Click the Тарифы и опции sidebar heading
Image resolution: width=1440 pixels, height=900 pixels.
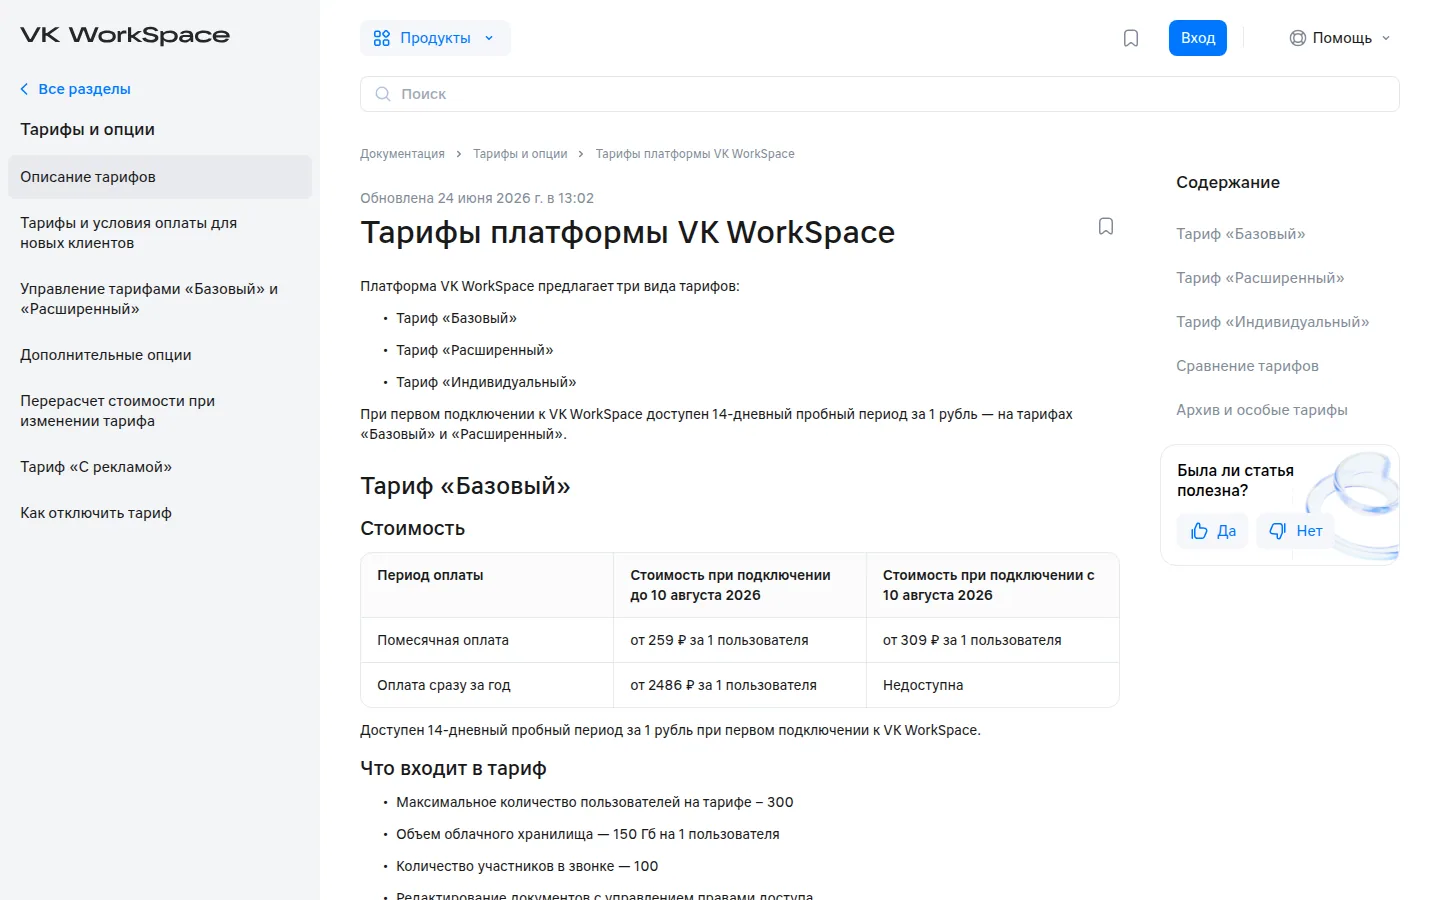(87, 129)
